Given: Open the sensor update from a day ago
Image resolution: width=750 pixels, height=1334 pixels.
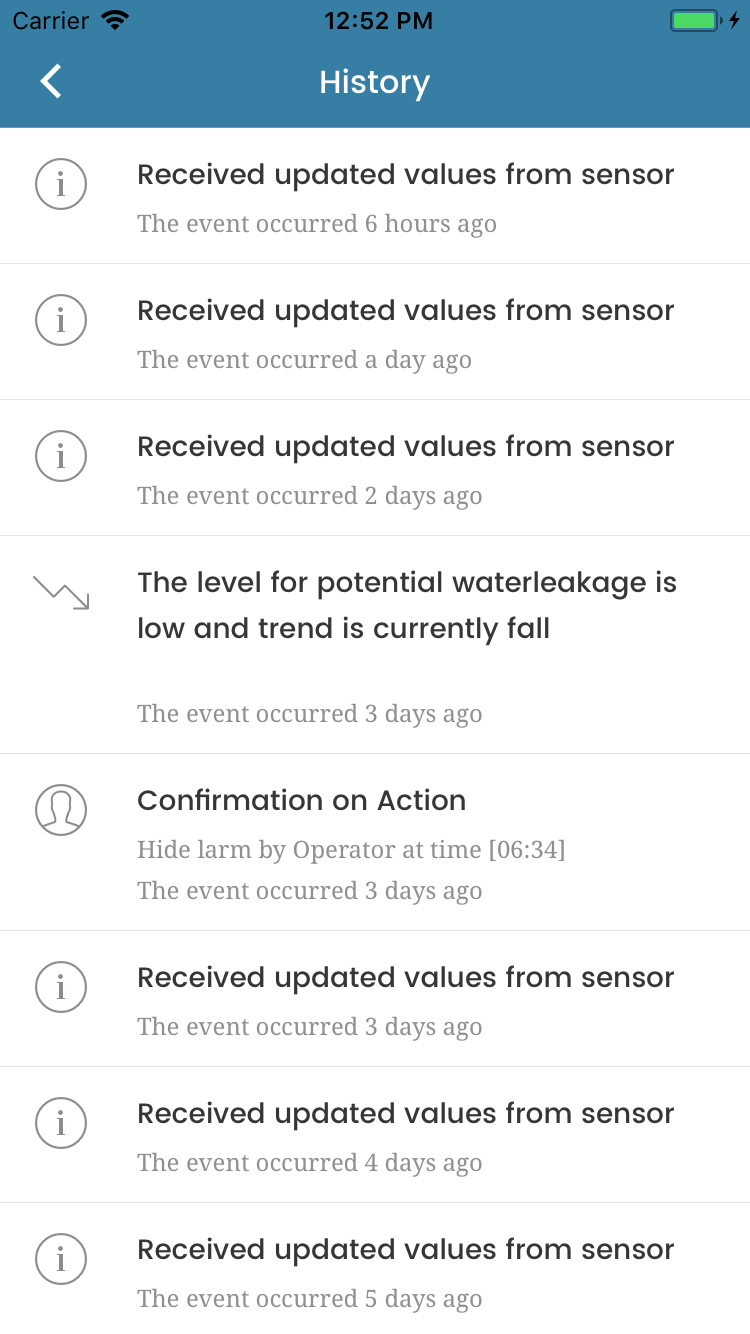Looking at the screenshot, I should coord(375,332).
